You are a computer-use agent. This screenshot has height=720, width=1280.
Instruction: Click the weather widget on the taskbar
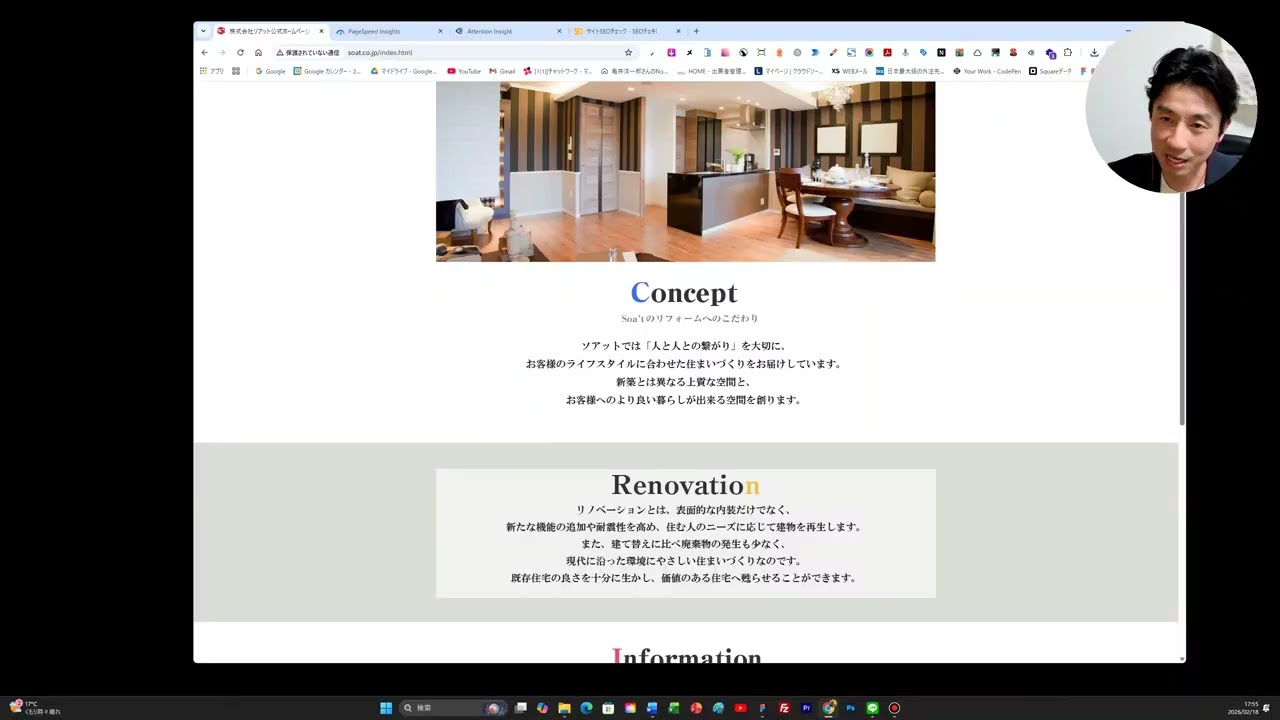click(x=35, y=707)
